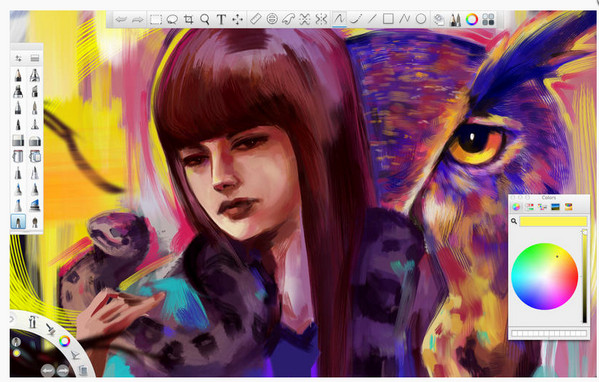Switch to Image Palettes tab in Colors panel
This screenshot has width=599, height=382.
coord(555,207)
